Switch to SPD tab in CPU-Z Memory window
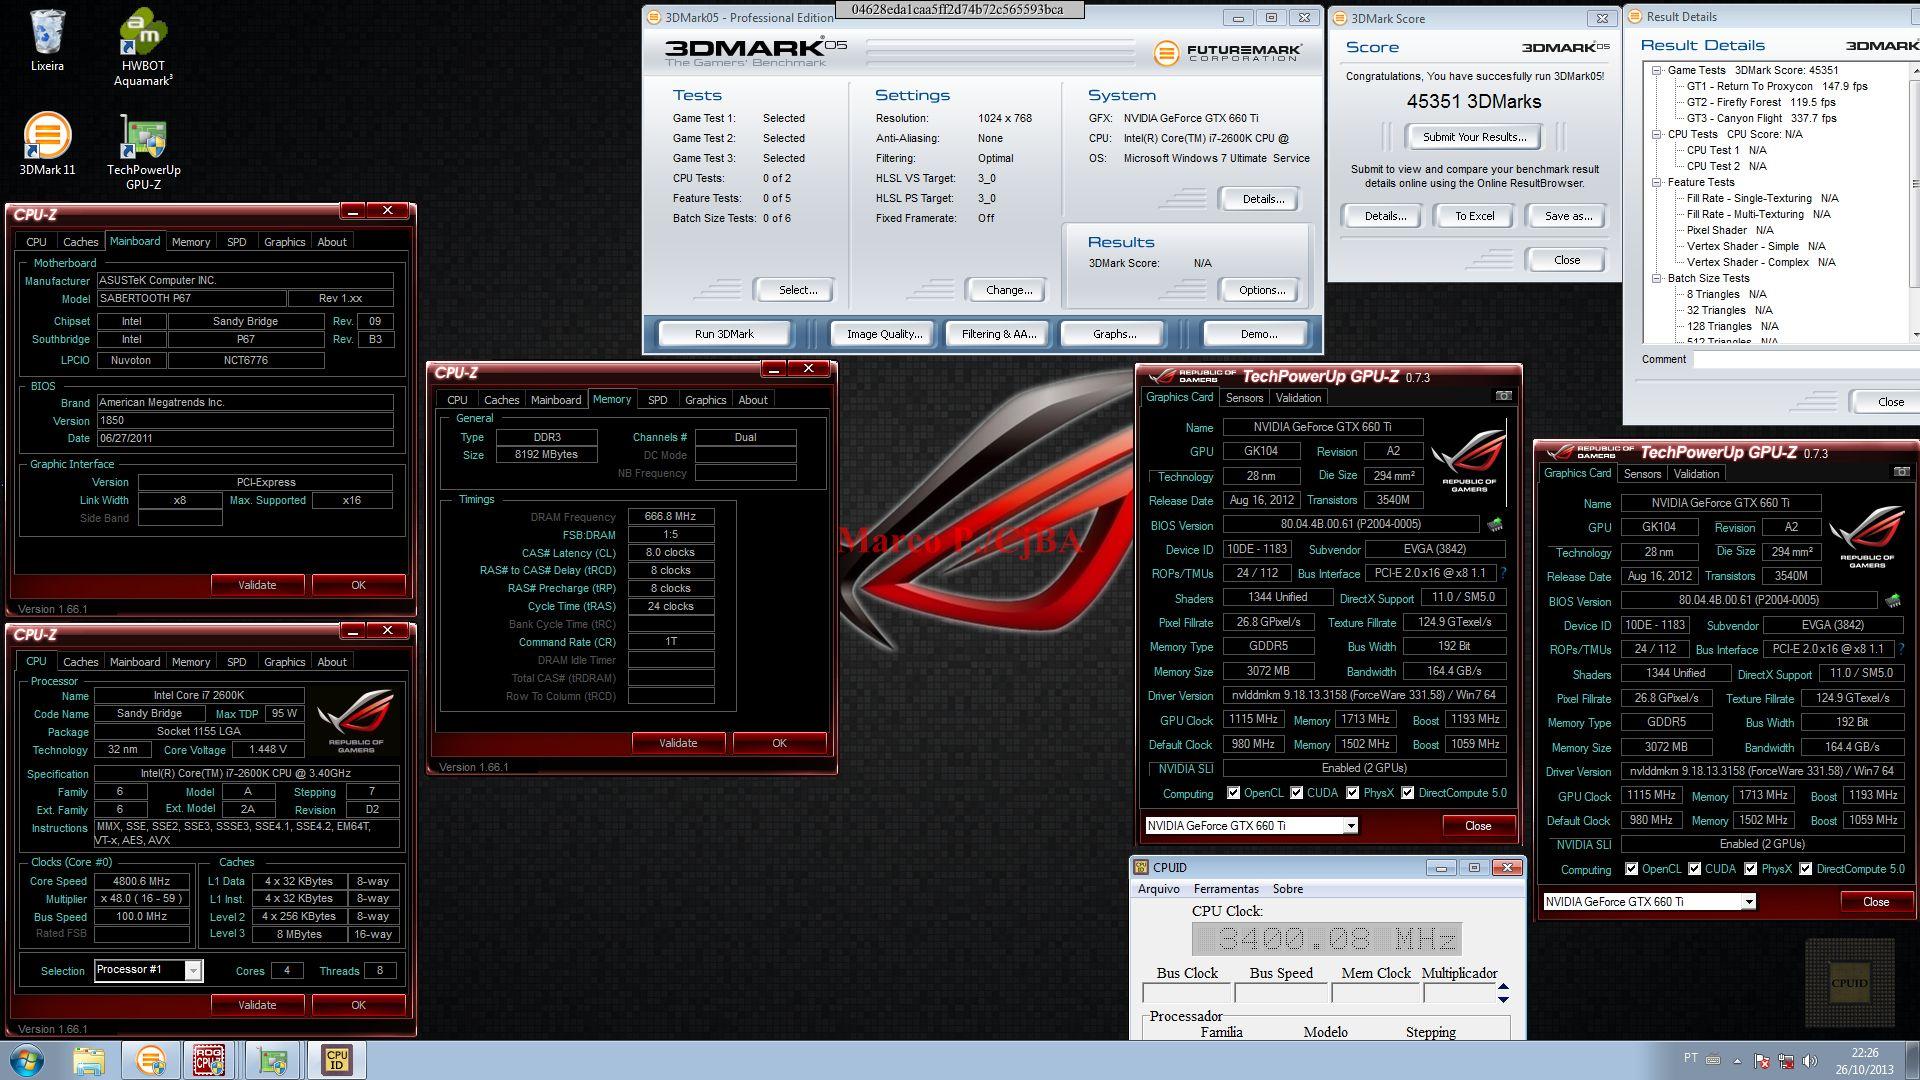The width and height of the screenshot is (1920, 1080). coord(657,400)
